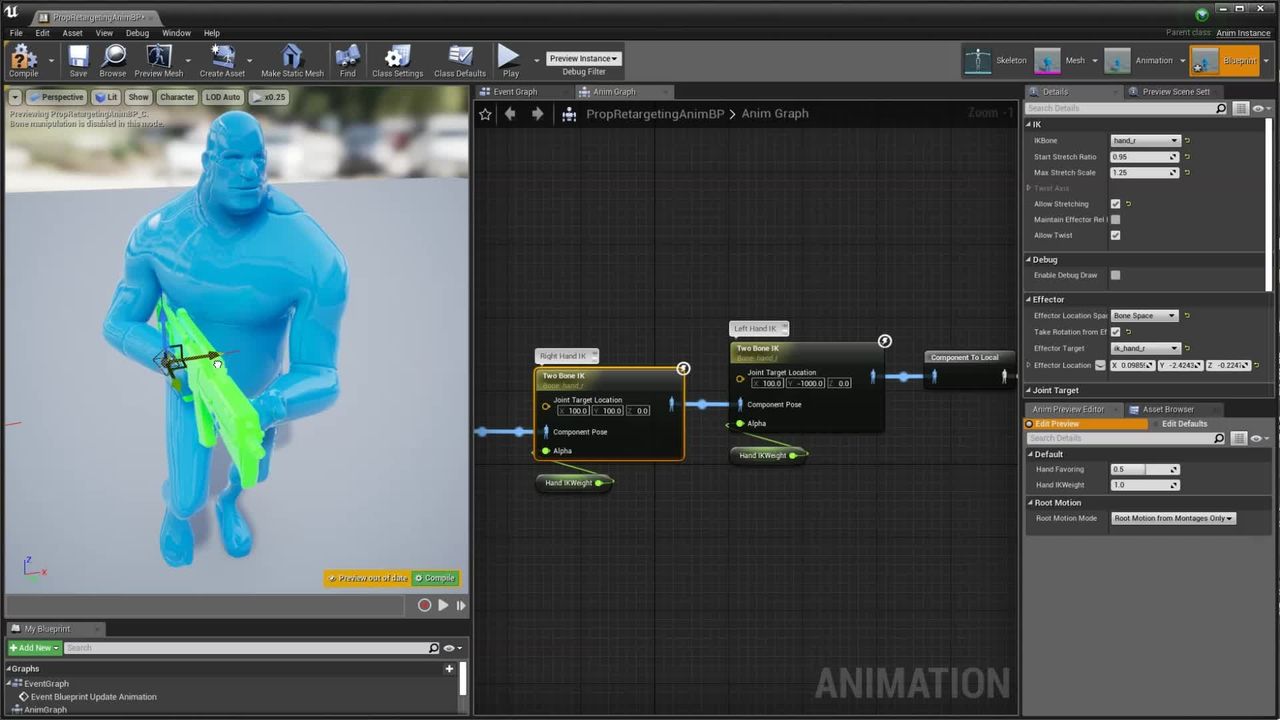Open Preview Instance debug filter dropdown

584,58
